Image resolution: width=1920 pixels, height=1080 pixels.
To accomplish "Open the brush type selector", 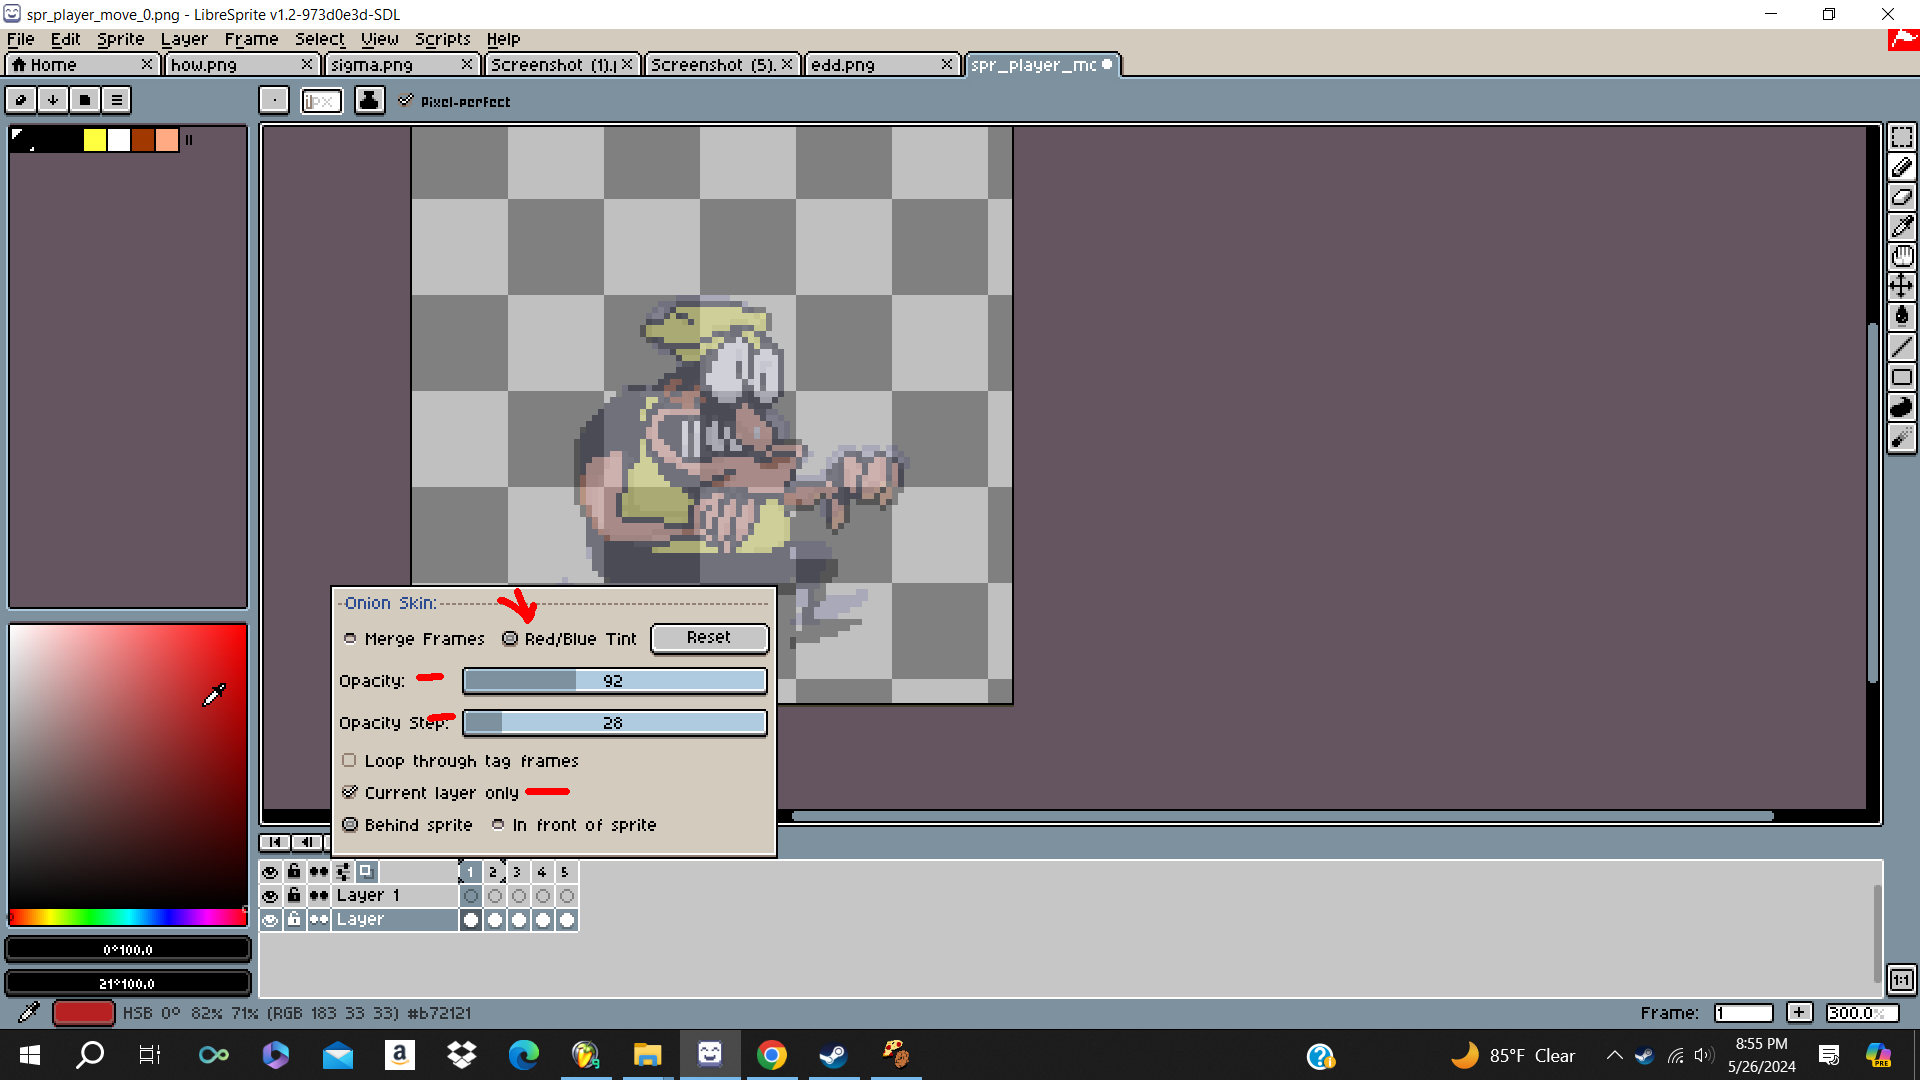I will point(273,100).
